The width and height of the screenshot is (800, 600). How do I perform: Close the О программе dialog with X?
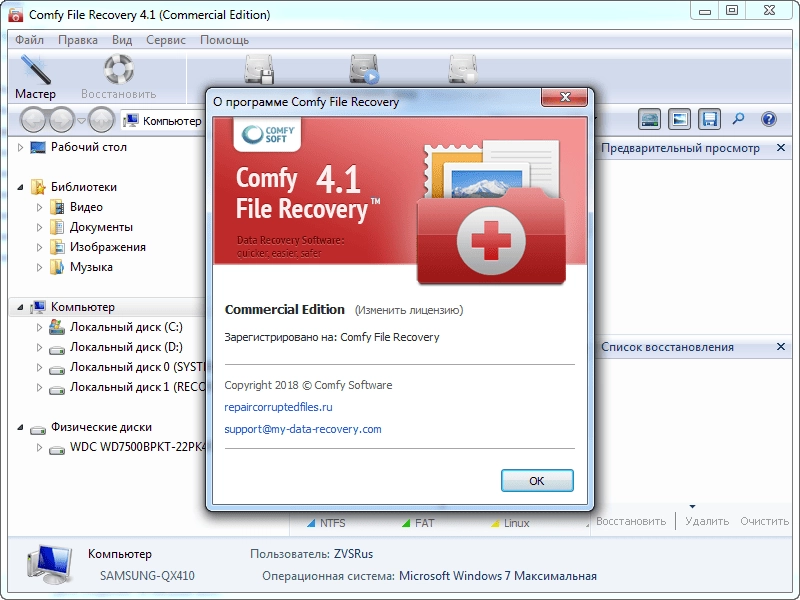click(565, 97)
